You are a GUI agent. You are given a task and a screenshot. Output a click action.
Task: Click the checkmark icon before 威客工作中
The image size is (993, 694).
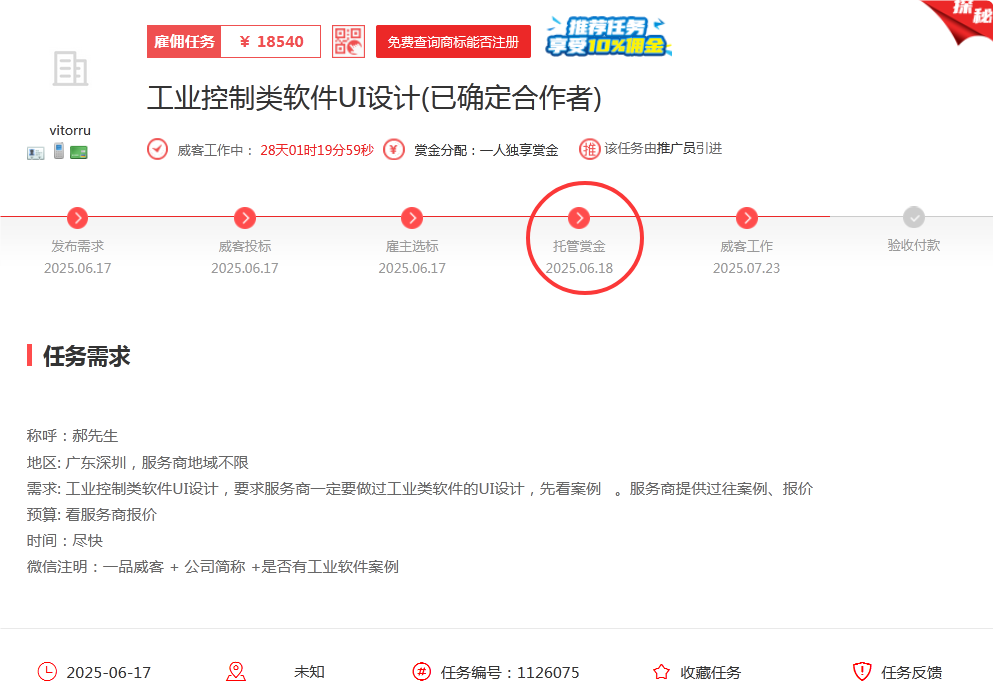point(156,148)
